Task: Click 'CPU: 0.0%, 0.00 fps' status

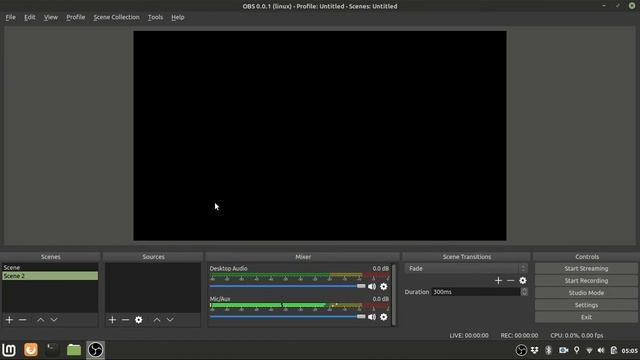Action: [x=577, y=336]
